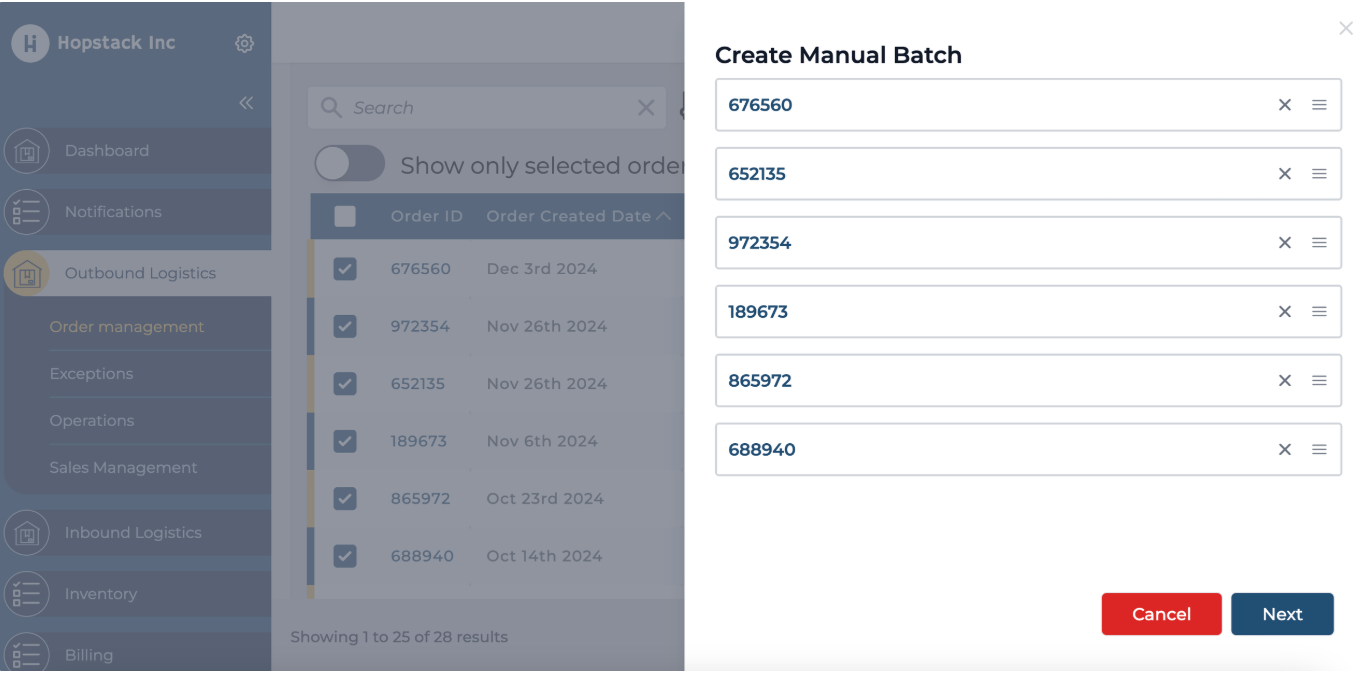The image size is (1368, 678).
Task: Toggle Show only selected orders switch
Action: pyautogui.click(x=349, y=165)
